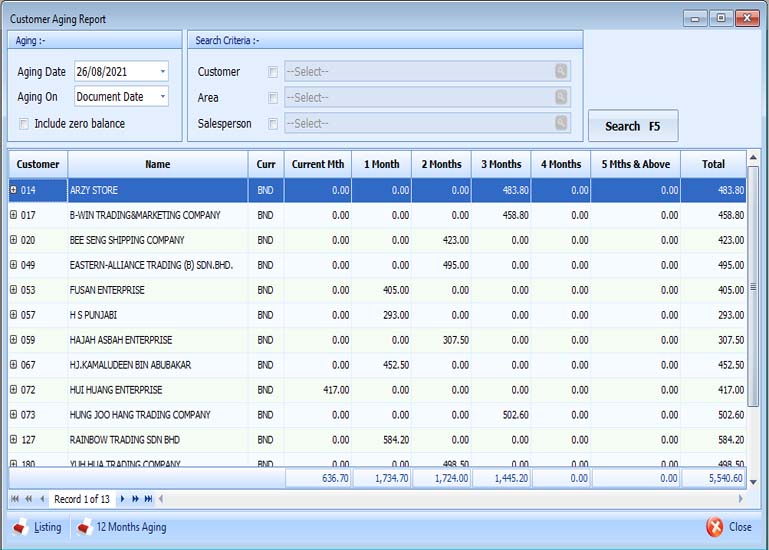Select H S PUNJABI name cell

158,315
